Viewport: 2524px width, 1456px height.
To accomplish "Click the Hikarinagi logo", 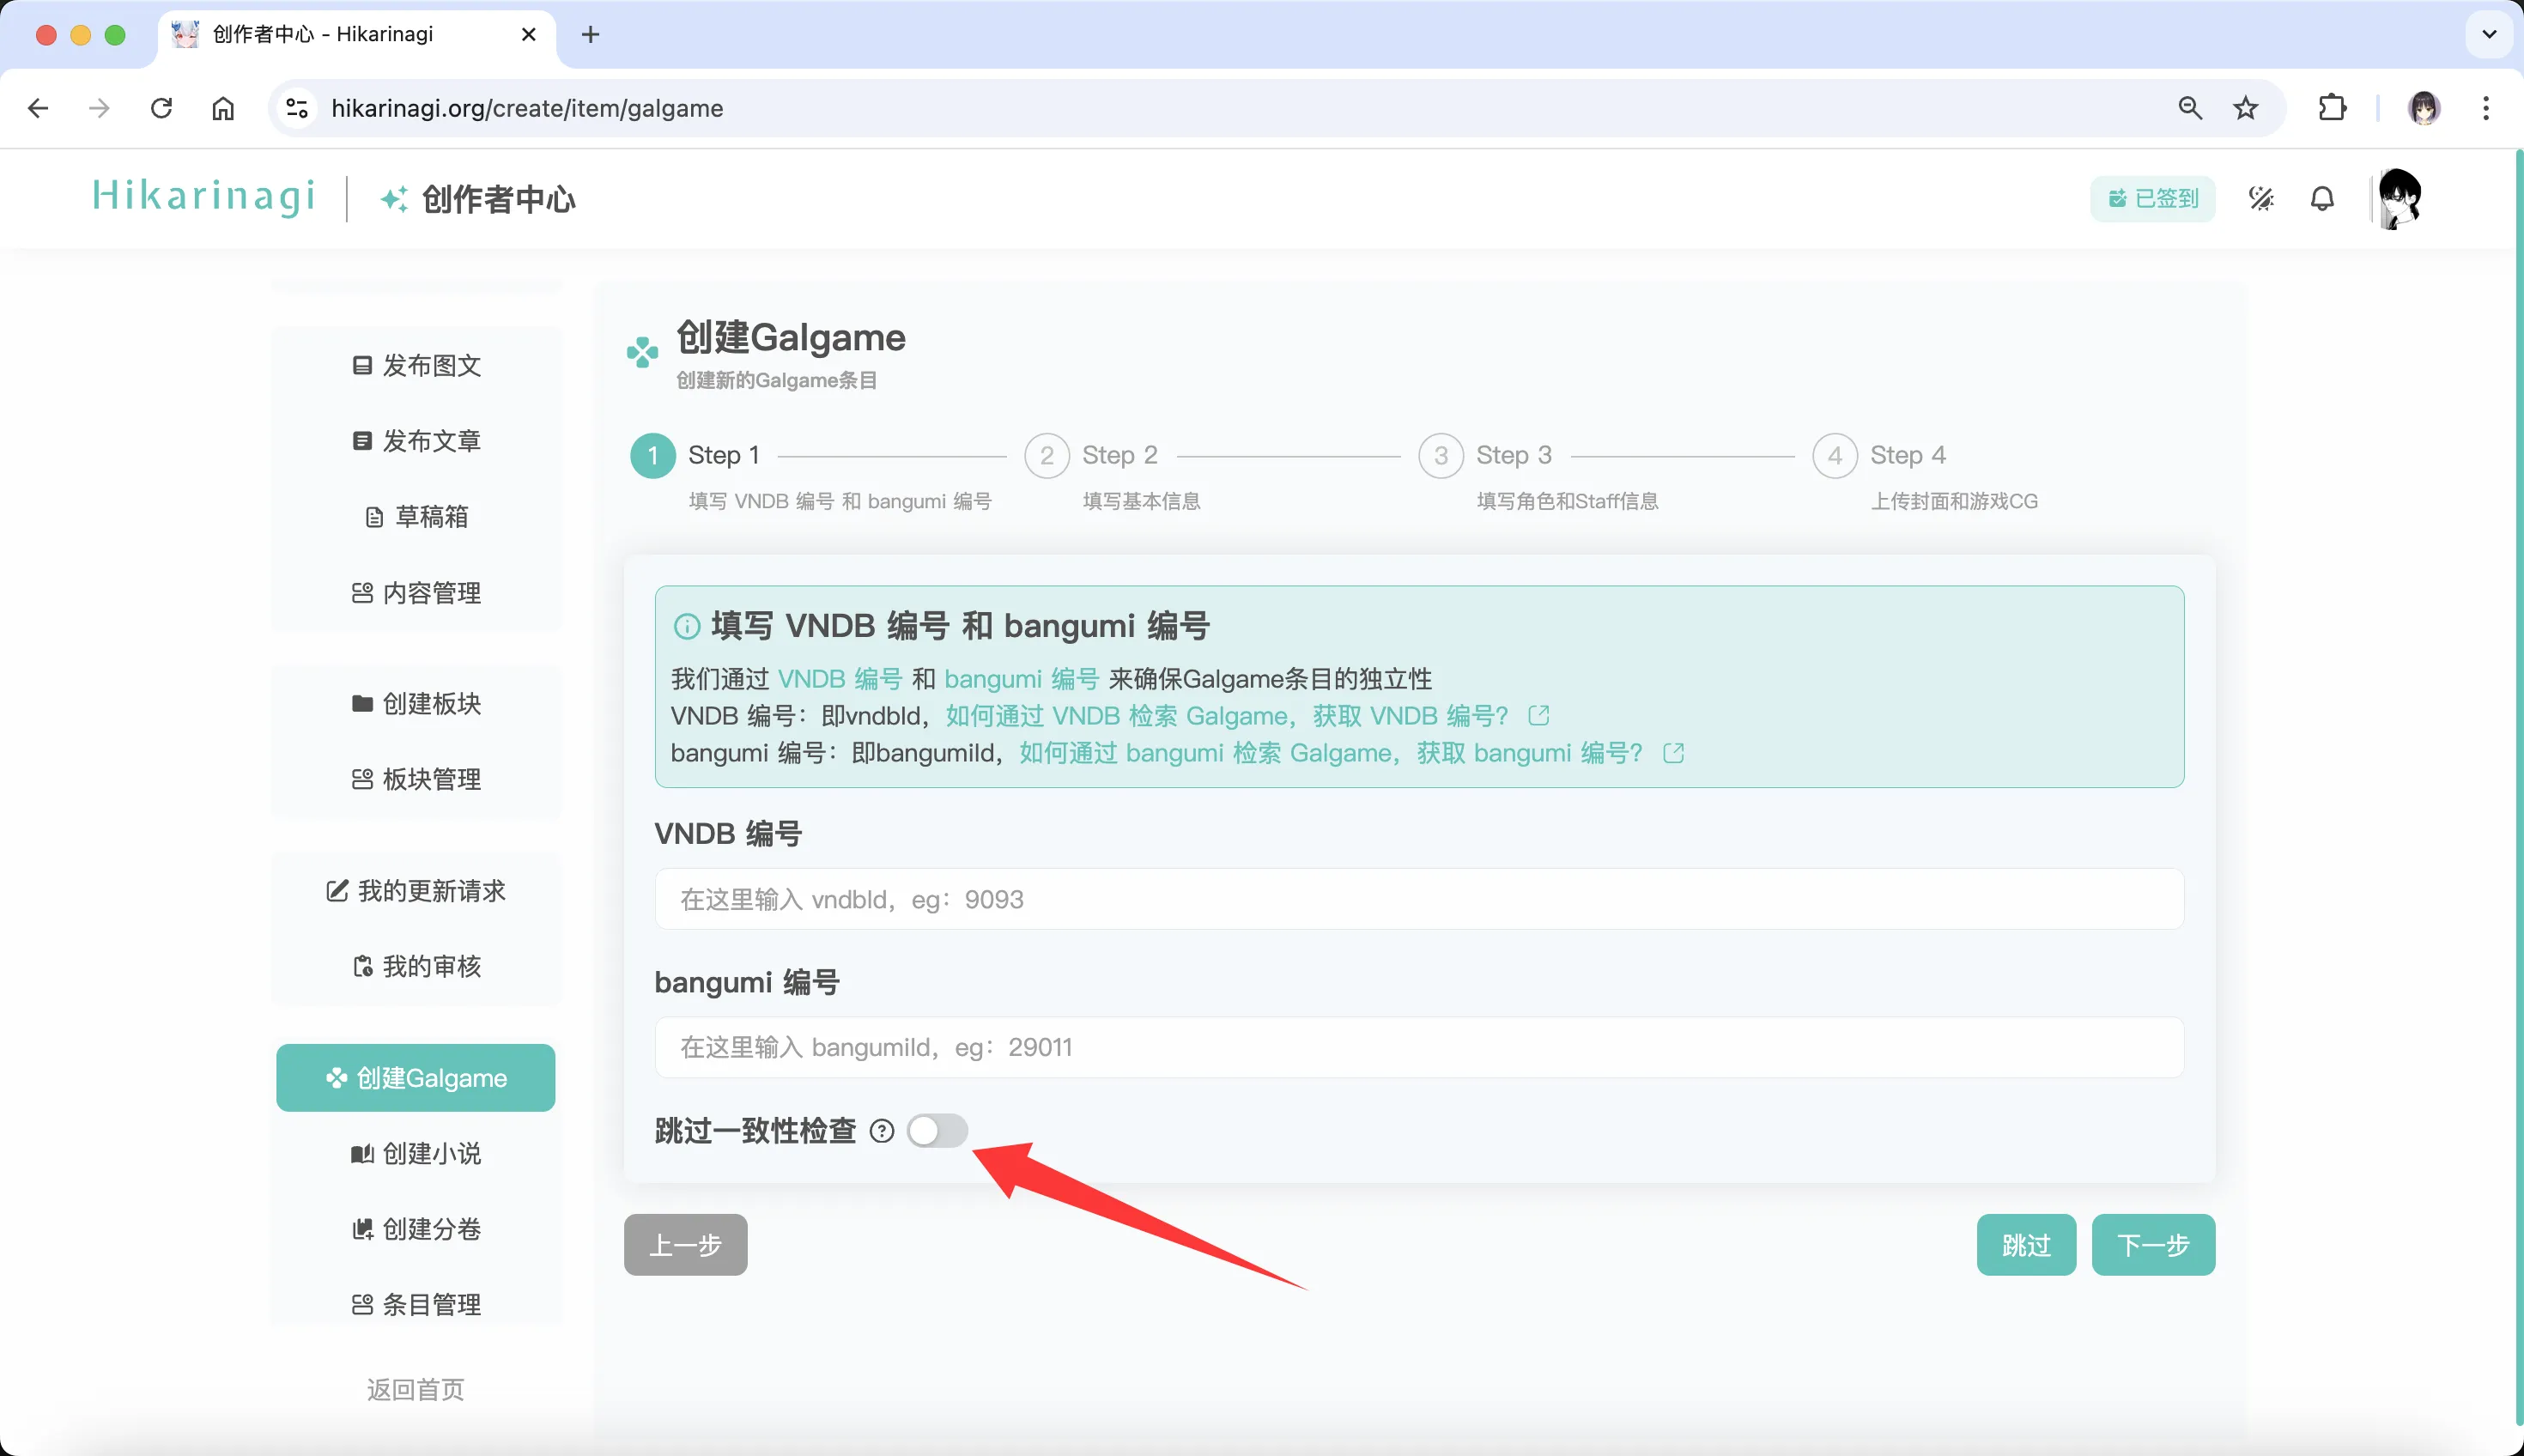I will point(204,196).
